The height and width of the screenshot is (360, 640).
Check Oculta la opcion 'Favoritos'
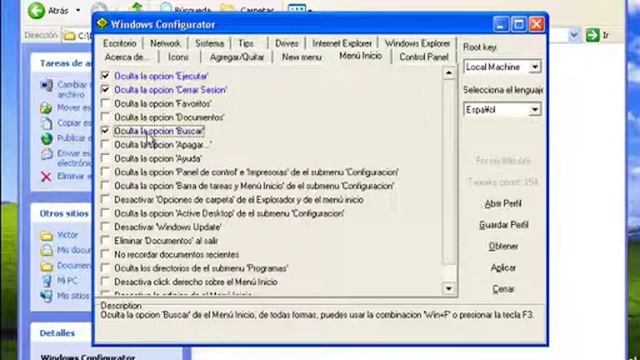pyautogui.click(x=105, y=103)
